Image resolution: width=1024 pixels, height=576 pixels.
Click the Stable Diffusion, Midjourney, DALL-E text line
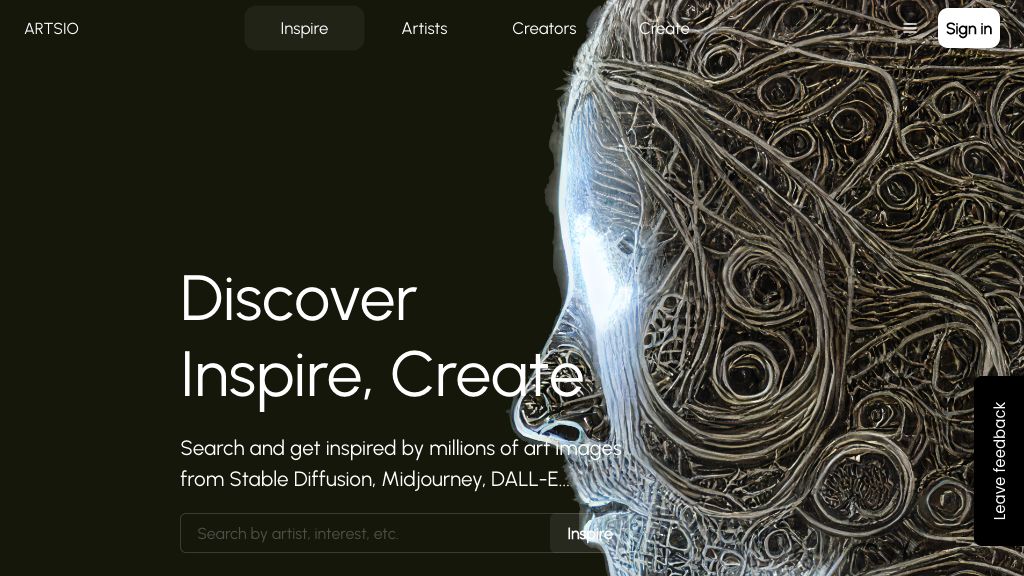375,479
